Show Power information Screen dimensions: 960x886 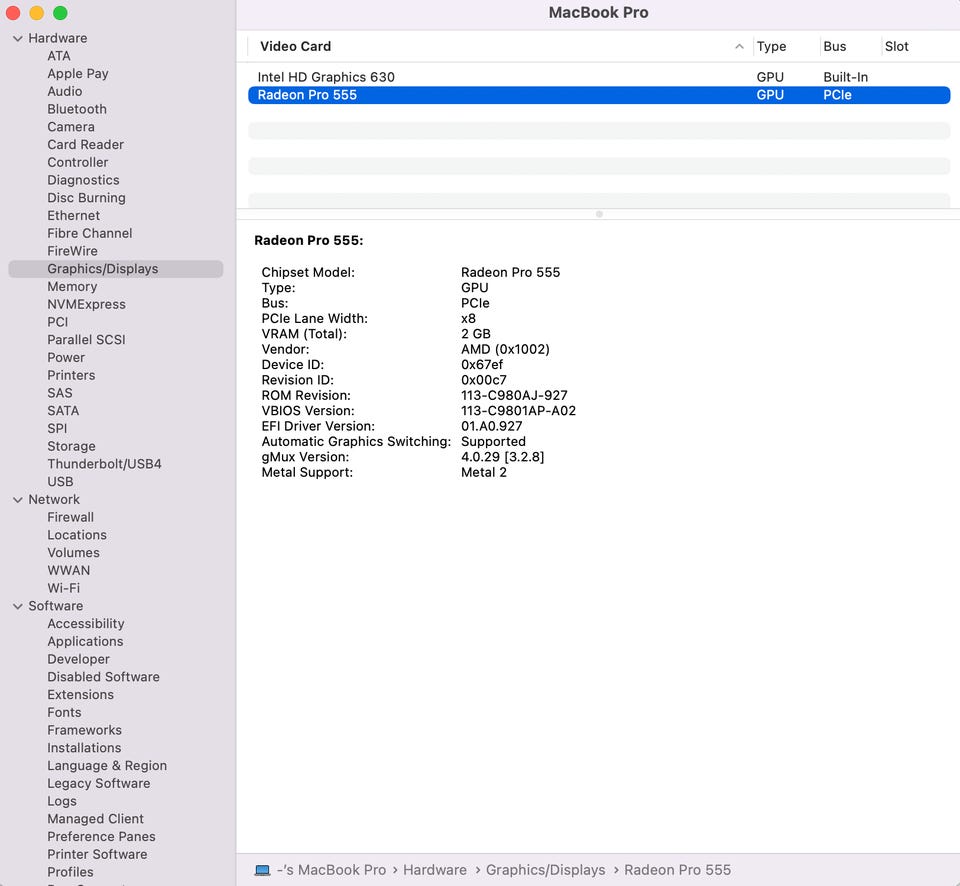tap(66, 358)
